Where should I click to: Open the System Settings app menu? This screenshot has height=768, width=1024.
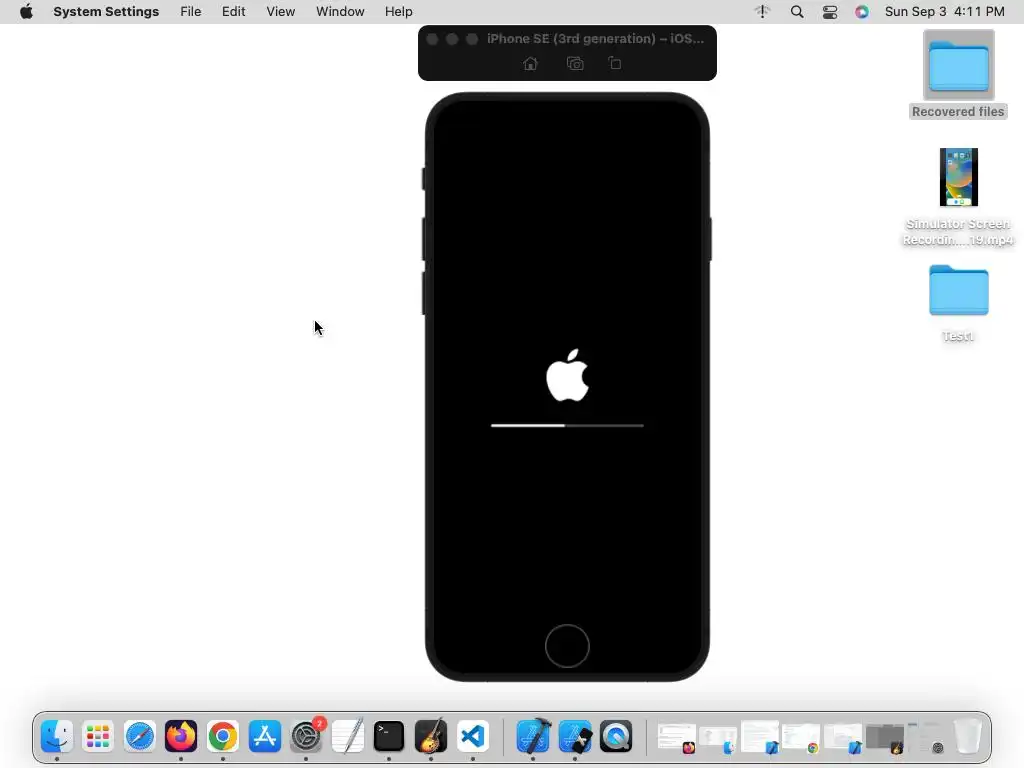coord(106,12)
